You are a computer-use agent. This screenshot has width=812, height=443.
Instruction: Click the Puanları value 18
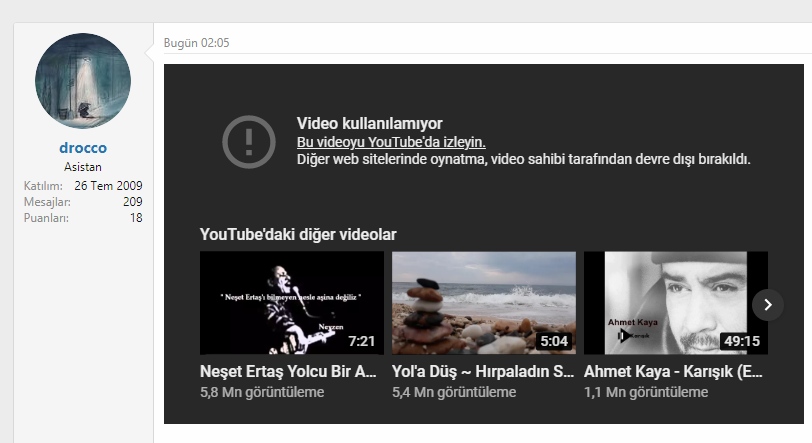click(136, 218)
